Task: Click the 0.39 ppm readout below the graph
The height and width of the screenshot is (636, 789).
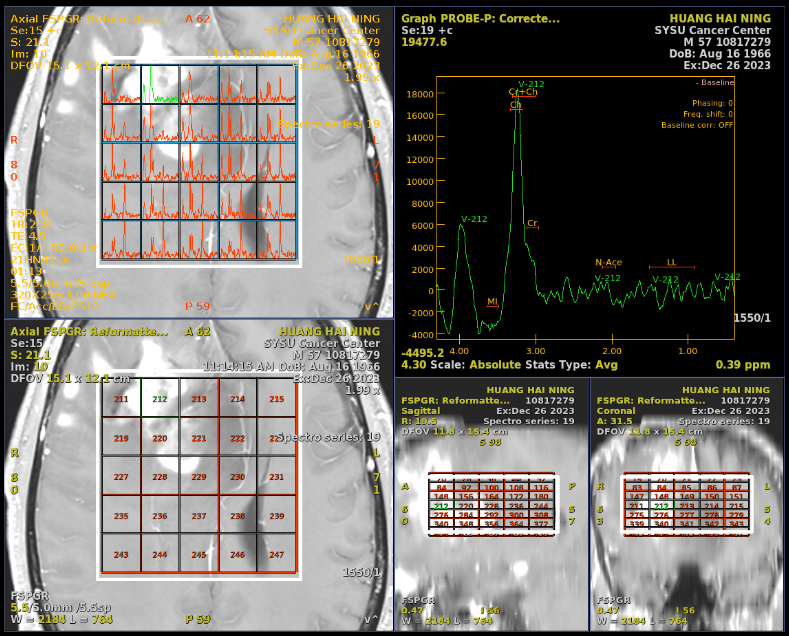Action: coord(743,365)
